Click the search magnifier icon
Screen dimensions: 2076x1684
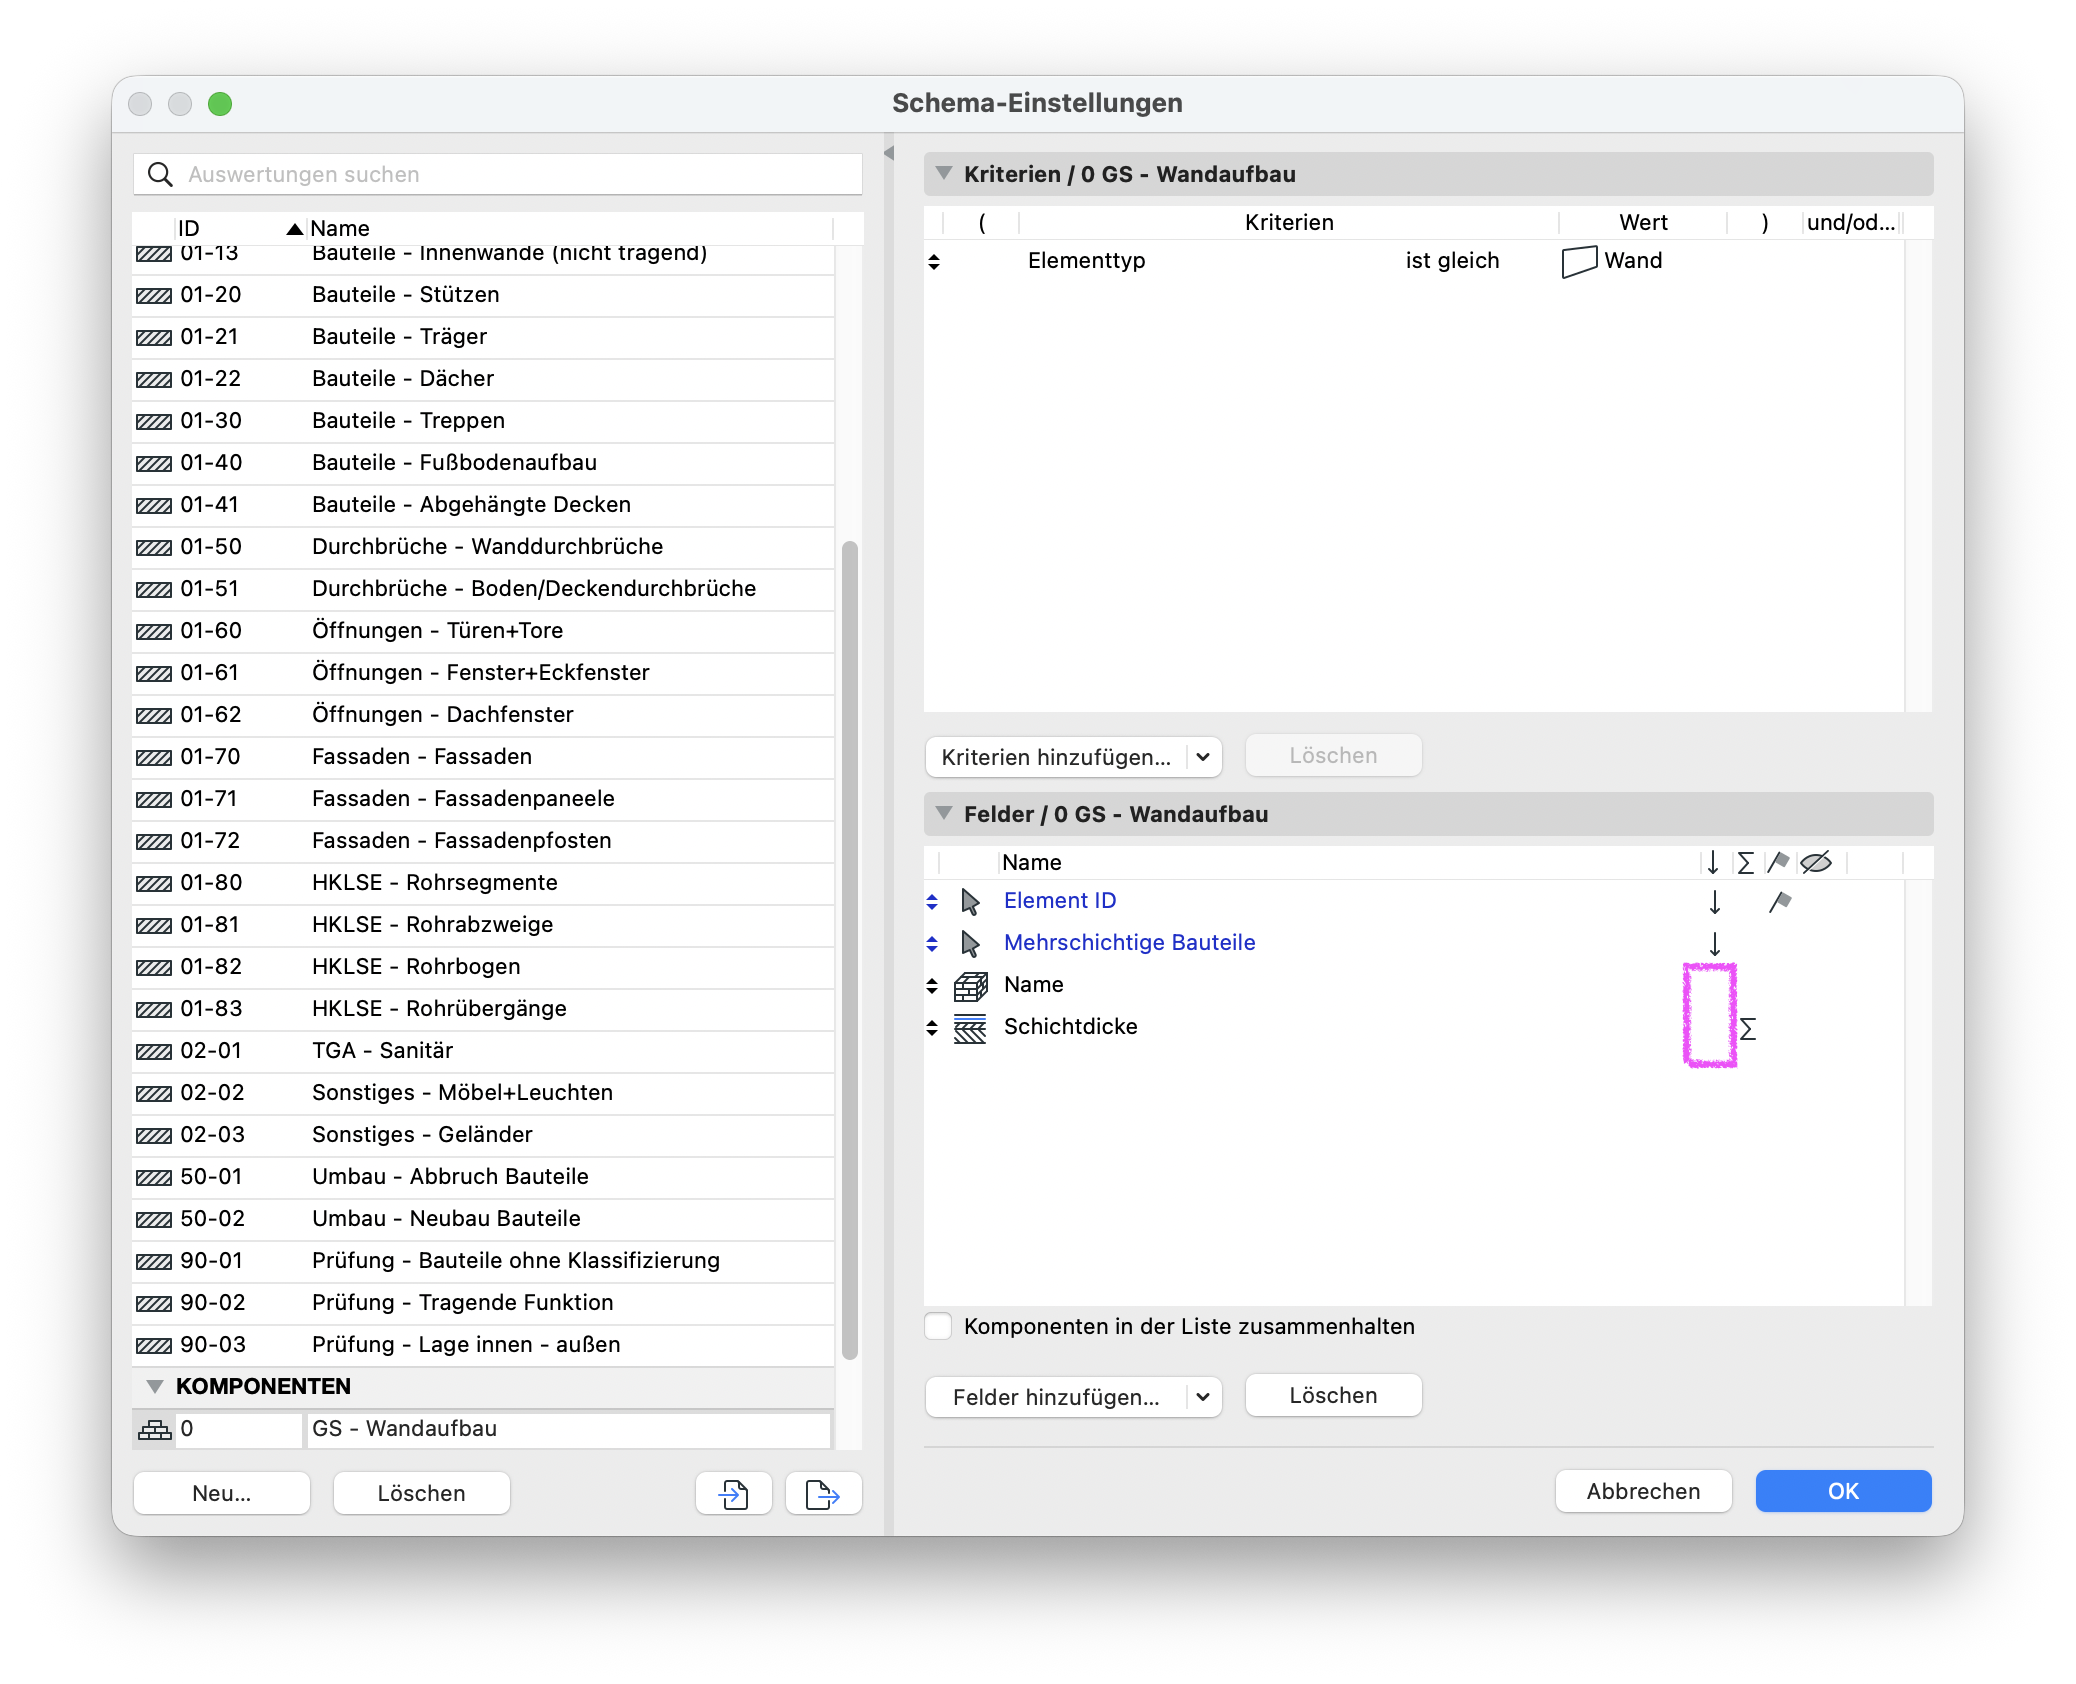(x=160, y=174)
